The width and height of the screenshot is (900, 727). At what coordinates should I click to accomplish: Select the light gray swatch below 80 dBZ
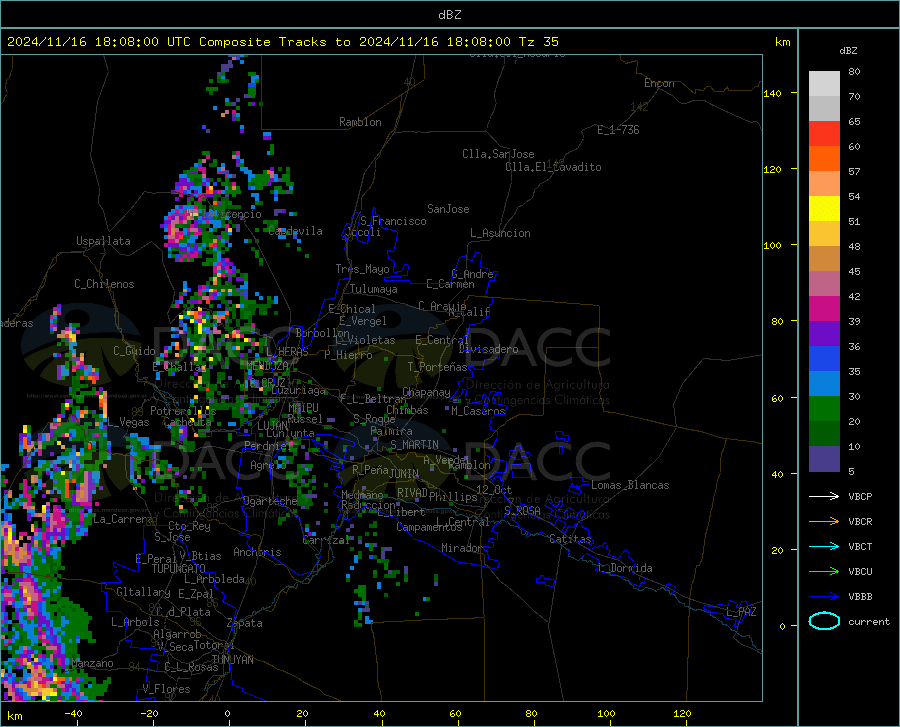pyautogui.click(x=824, y=84)
